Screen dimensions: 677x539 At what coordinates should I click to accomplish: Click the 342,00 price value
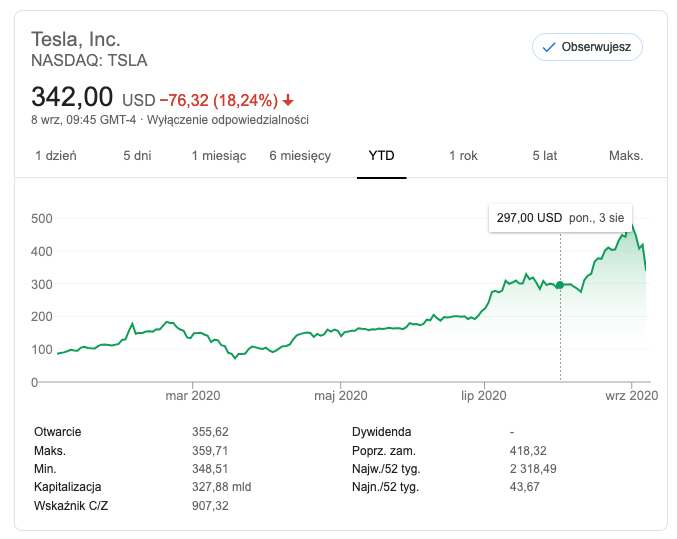tap(72, 96)
